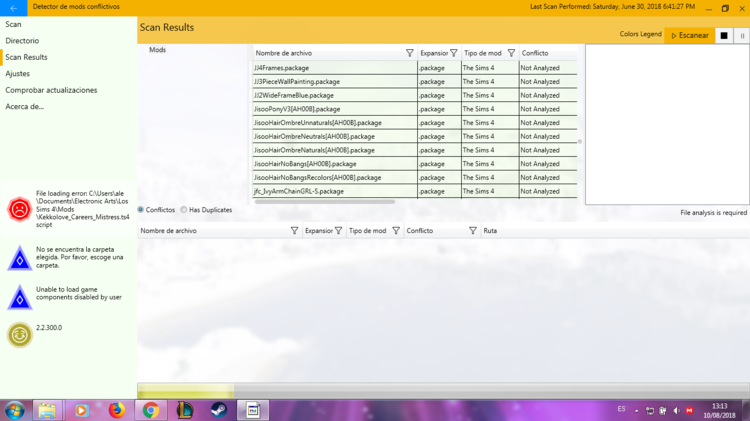Open media player from taskbar
The width and height of the screenshot is (750, 421).
(x=81, y=410)
